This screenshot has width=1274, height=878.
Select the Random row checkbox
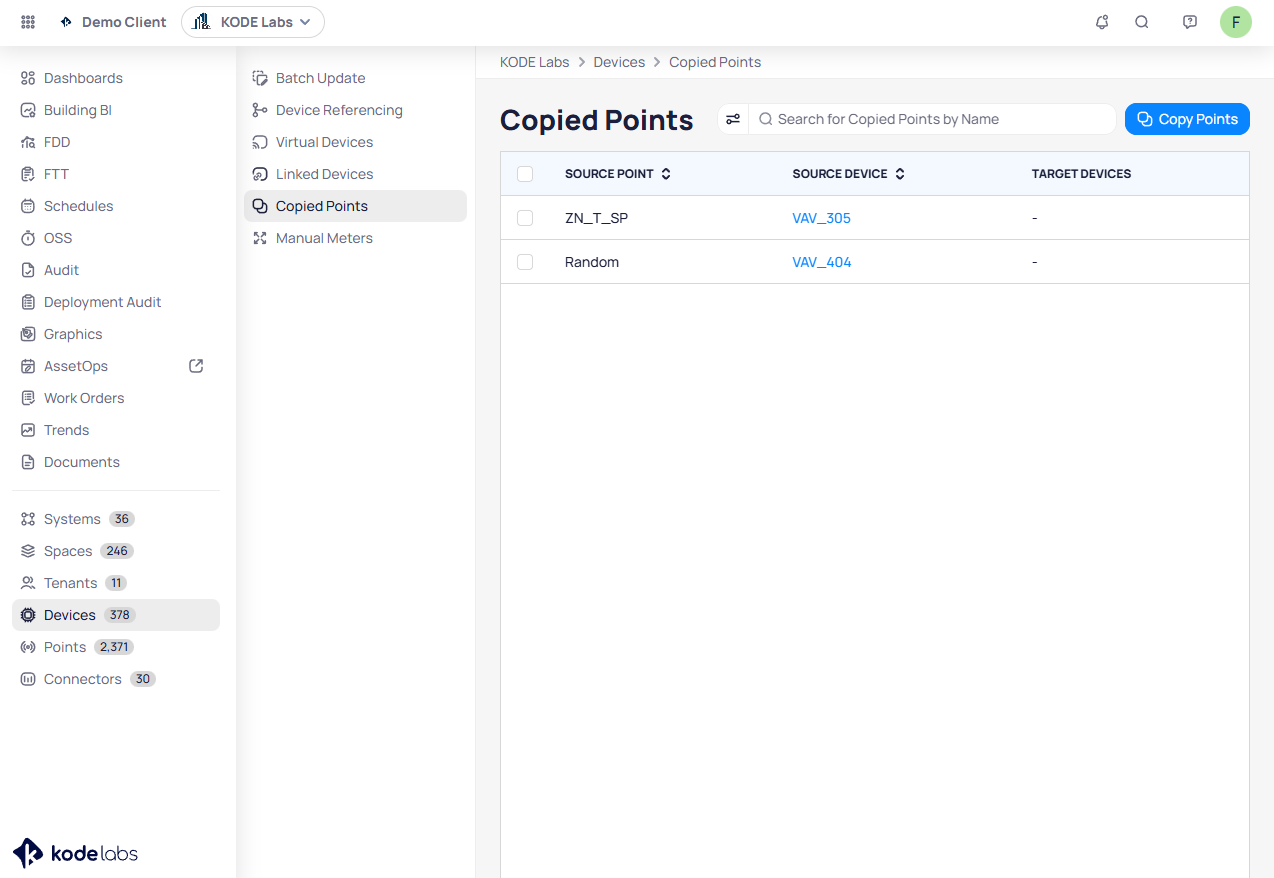[x=525, y=262]
